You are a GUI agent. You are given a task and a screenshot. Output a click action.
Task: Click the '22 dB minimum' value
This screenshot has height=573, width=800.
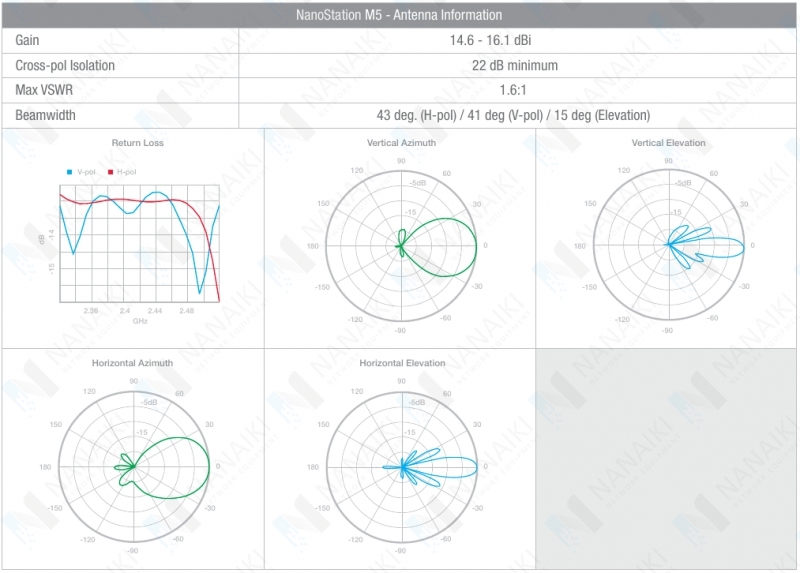[x=515, y=65]
